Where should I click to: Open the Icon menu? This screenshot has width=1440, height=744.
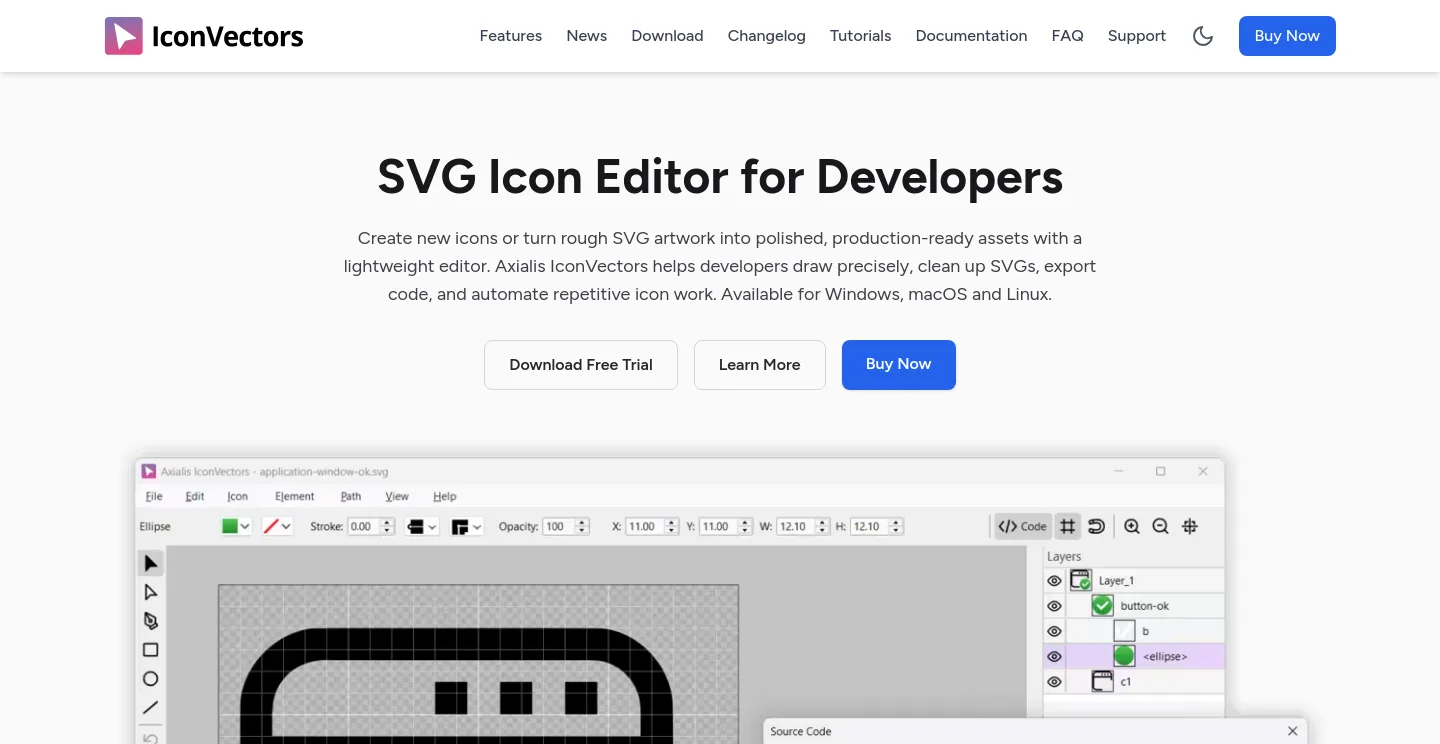tap(237, 496)
